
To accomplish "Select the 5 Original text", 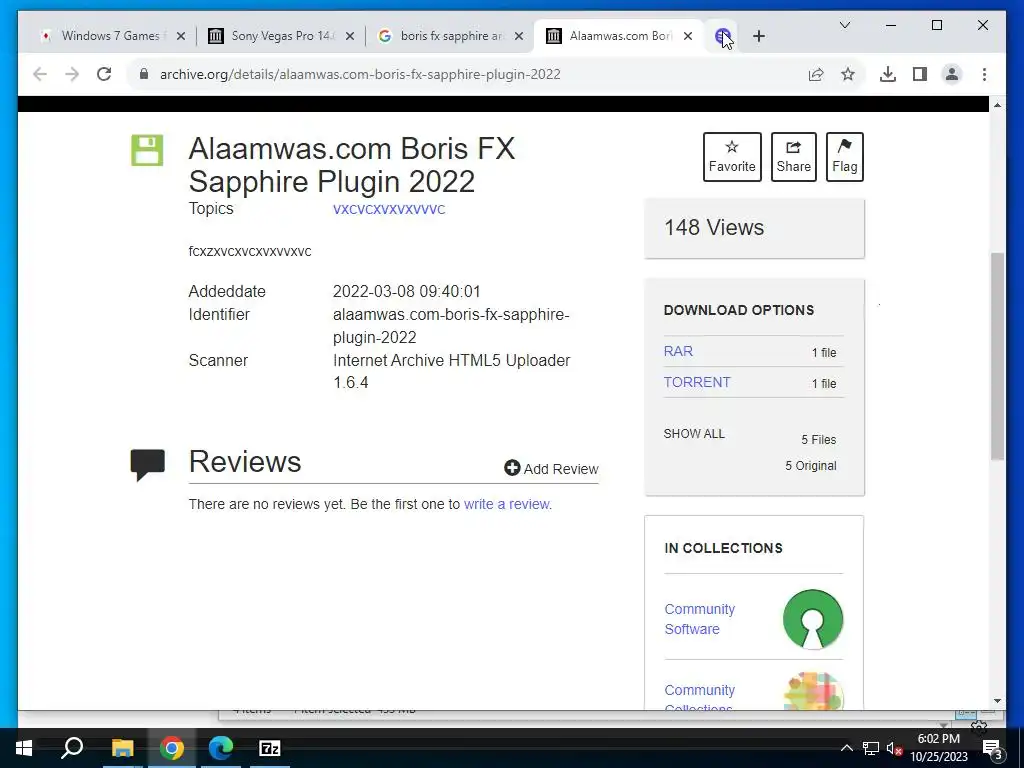I will click(810, 466).
